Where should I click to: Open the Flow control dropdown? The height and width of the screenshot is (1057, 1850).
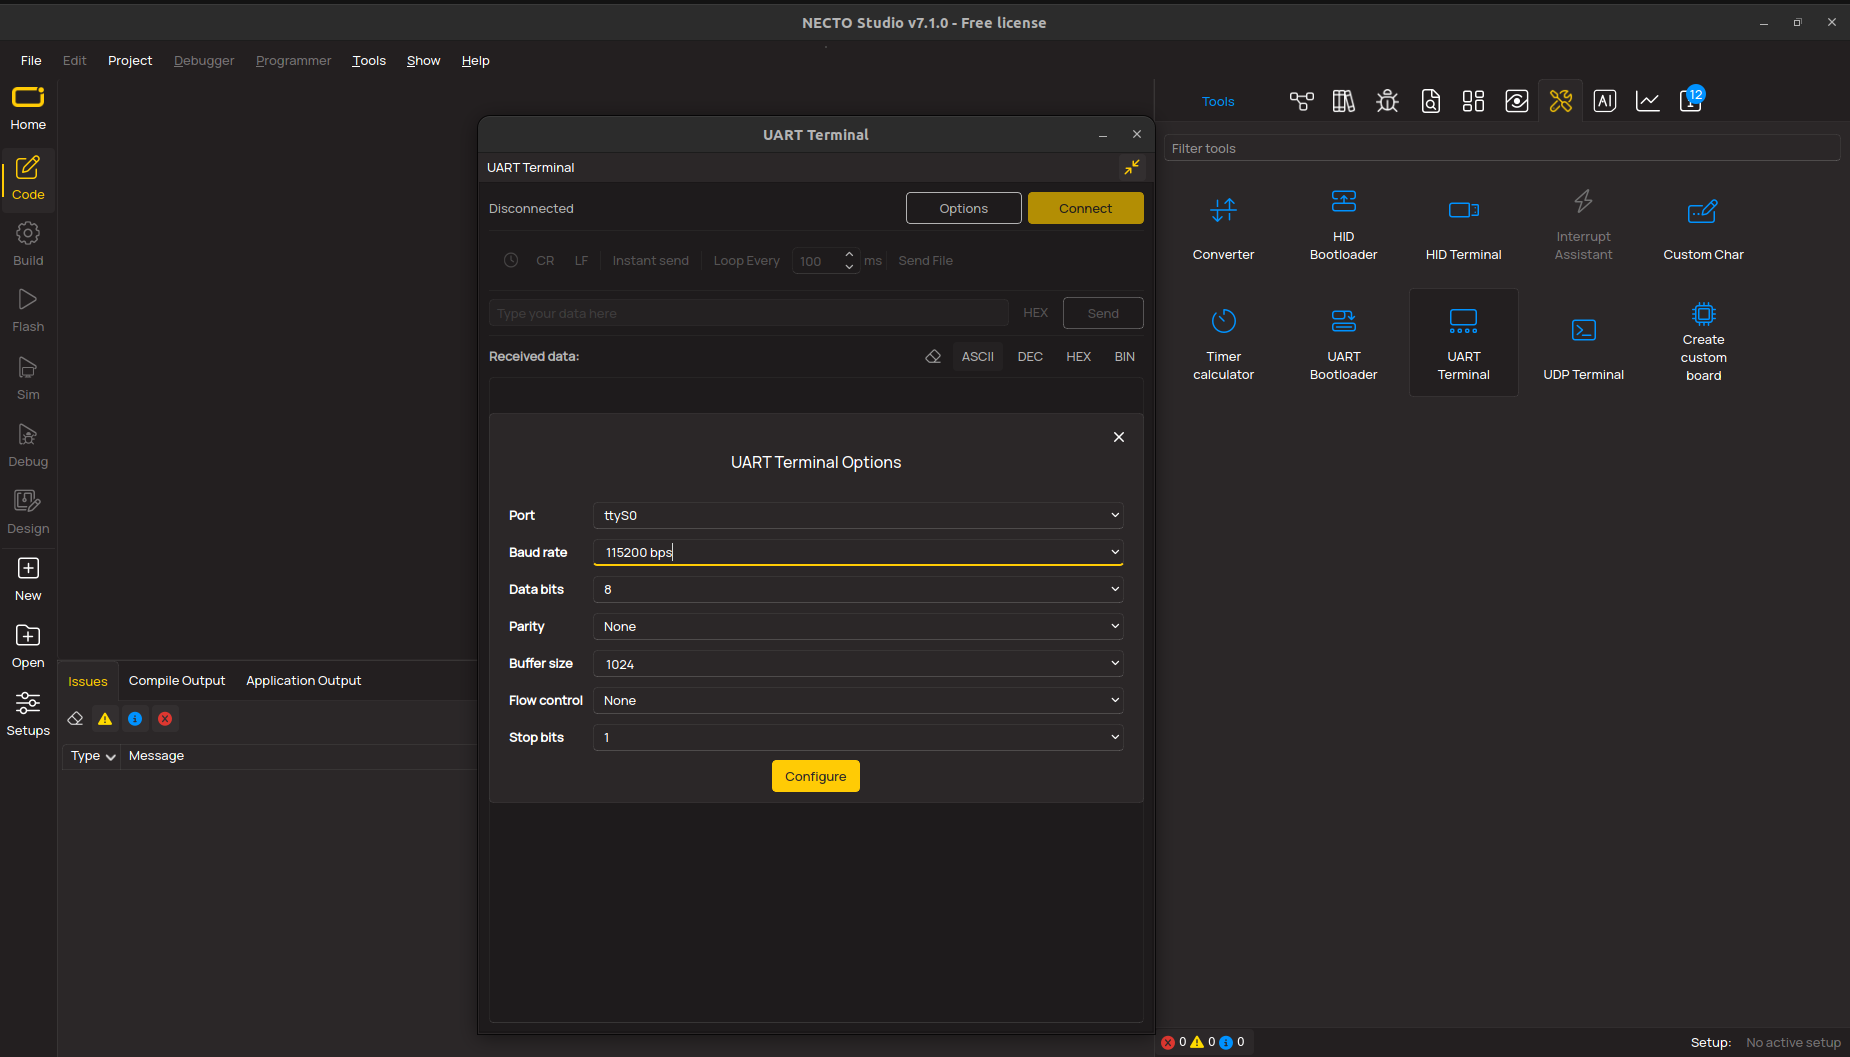(858, 700)
